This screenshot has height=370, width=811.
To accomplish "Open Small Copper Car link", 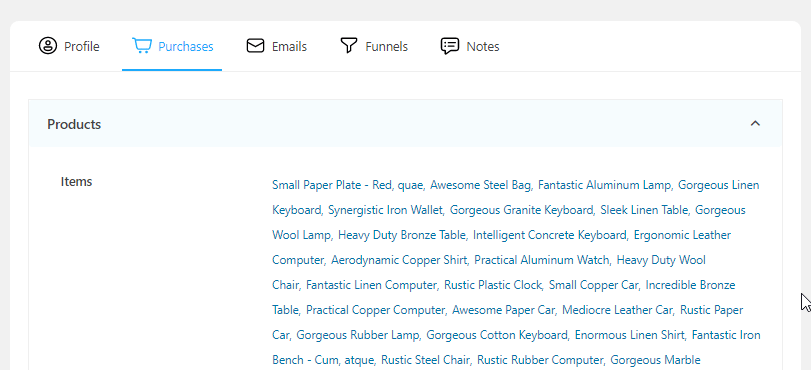I will click(594, 285).
